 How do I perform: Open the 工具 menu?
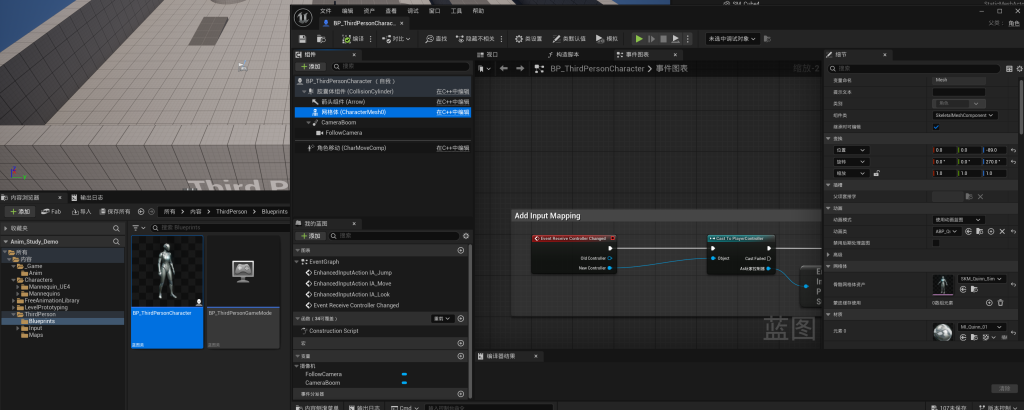[456, 11]
